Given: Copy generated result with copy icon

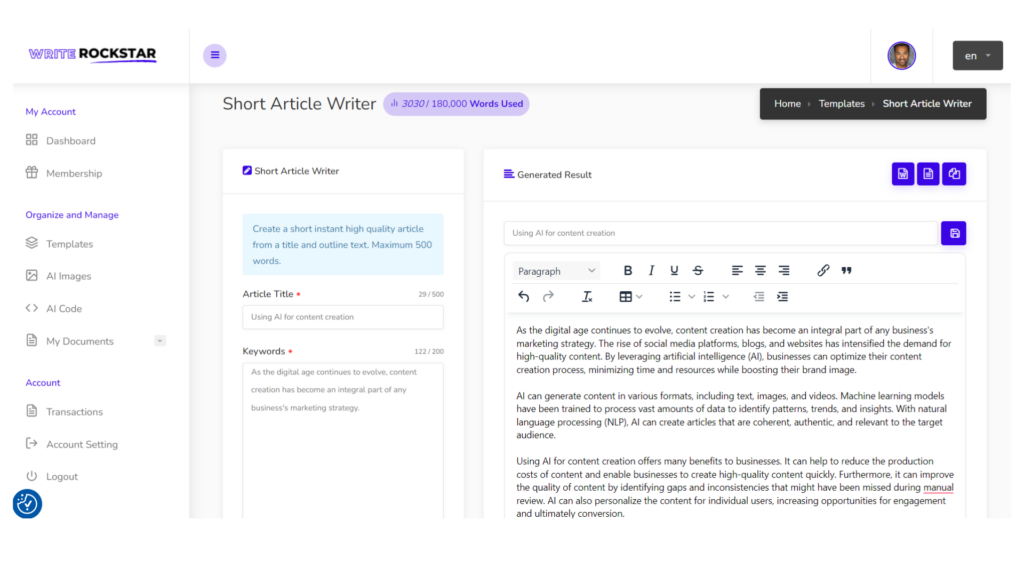Looking at the screenshot, I should click(954, 174).
